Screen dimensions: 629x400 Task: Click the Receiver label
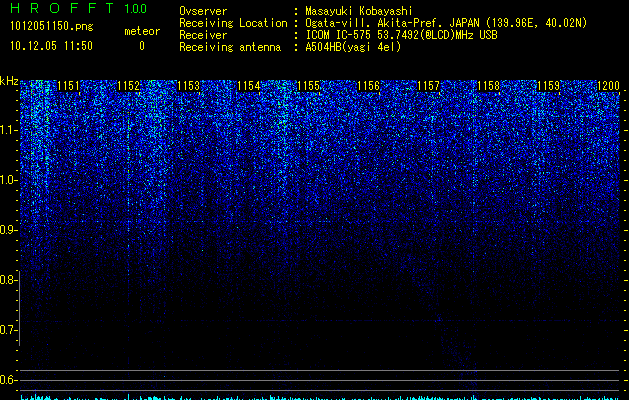[x=203, y=35]
